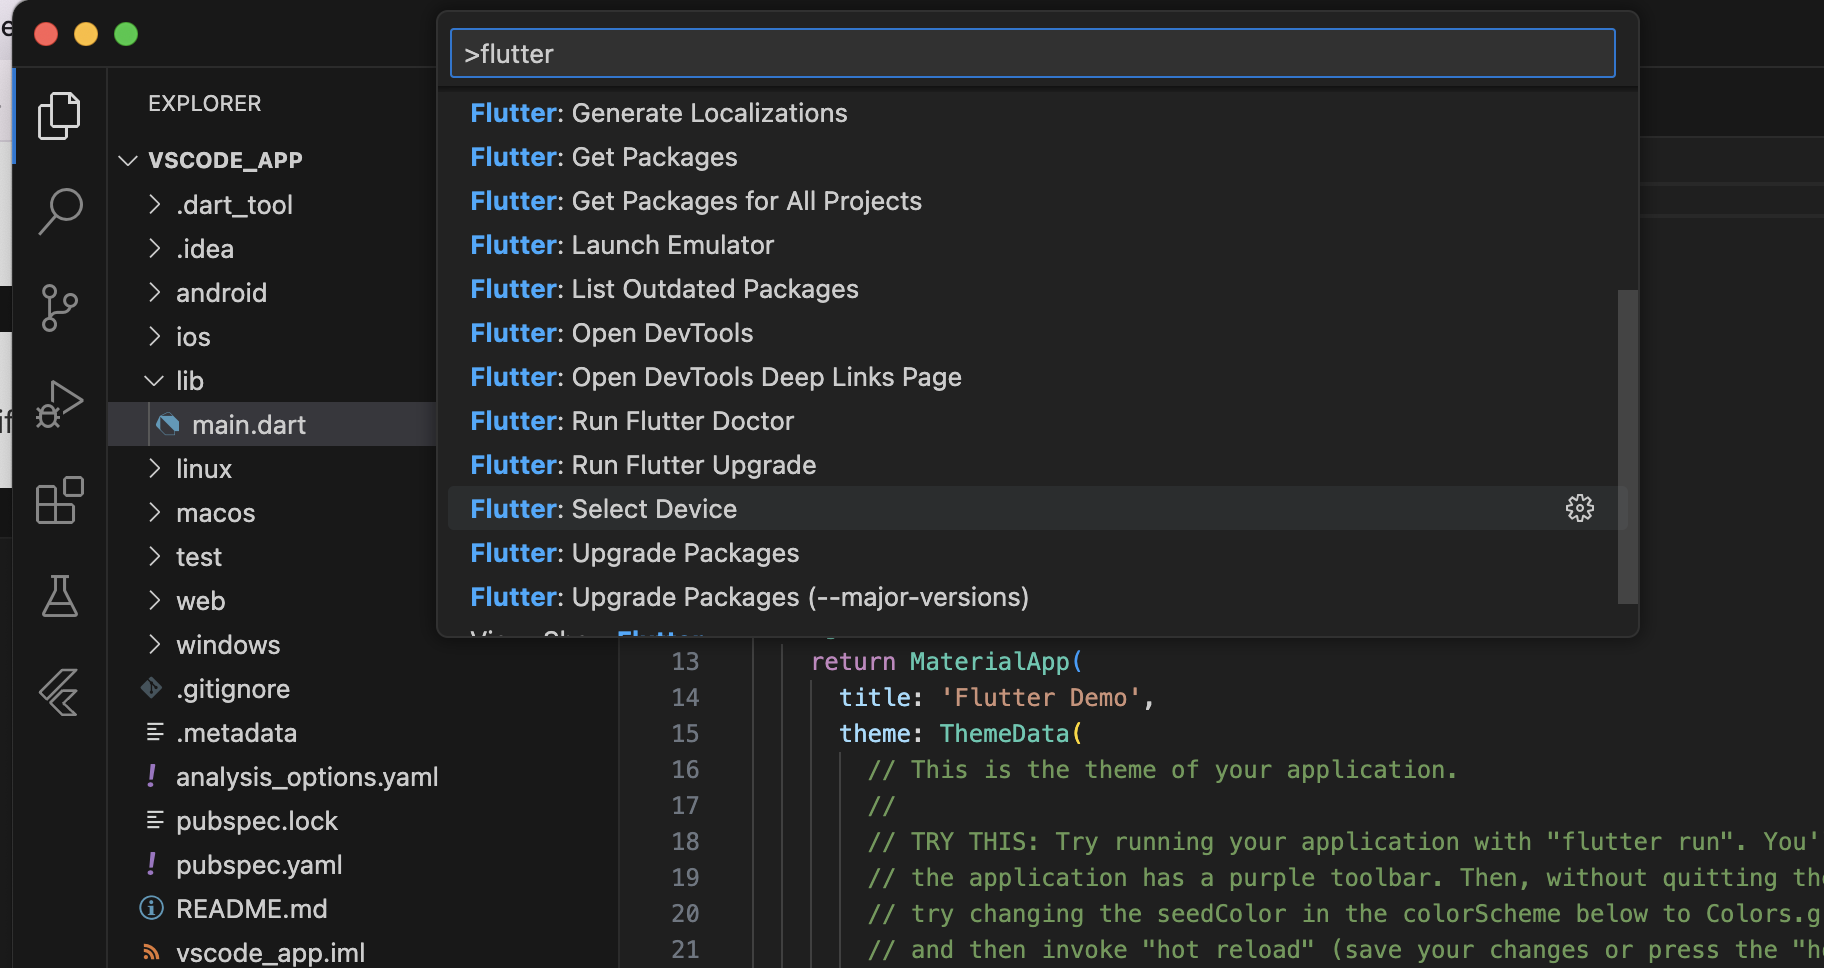
Task: Click the Dart icon next to main.dart
Action: pyautogui.click(x=168, y=425)
